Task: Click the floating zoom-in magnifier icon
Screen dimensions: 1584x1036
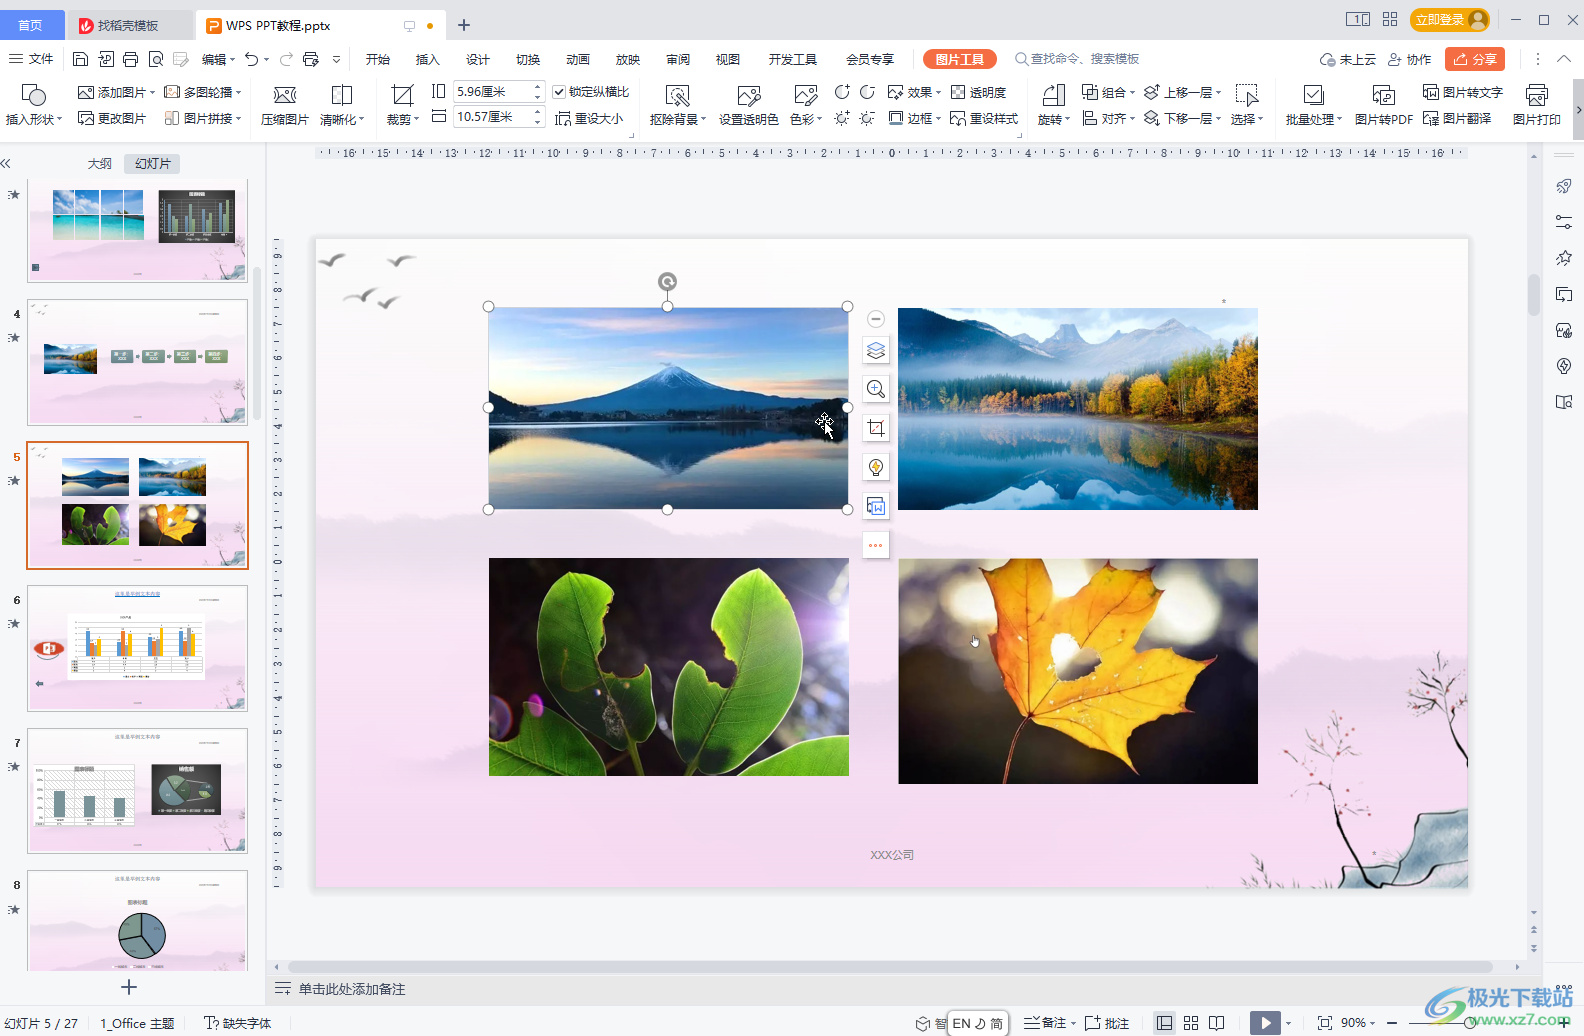Action: (876, 389)
